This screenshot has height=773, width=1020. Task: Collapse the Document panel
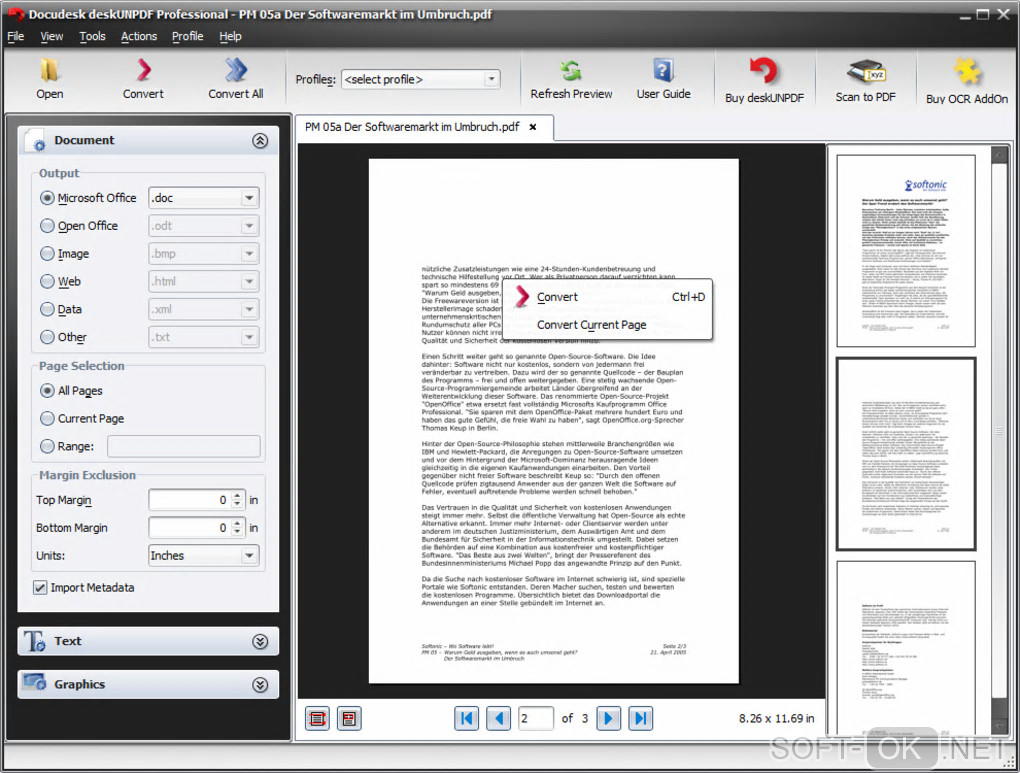tap(260, 141)
